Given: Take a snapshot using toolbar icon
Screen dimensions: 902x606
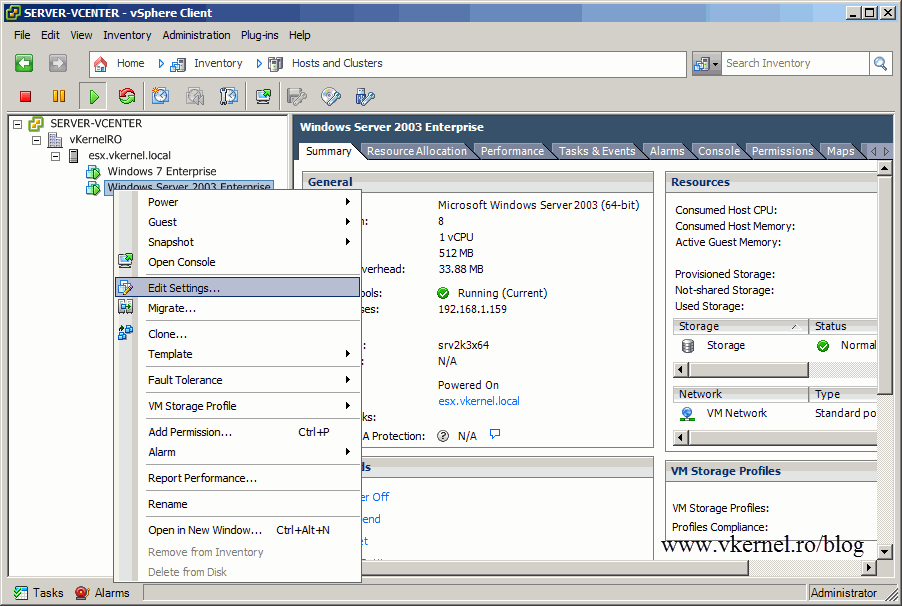Looking at the screenshot, I should (160, 96).
